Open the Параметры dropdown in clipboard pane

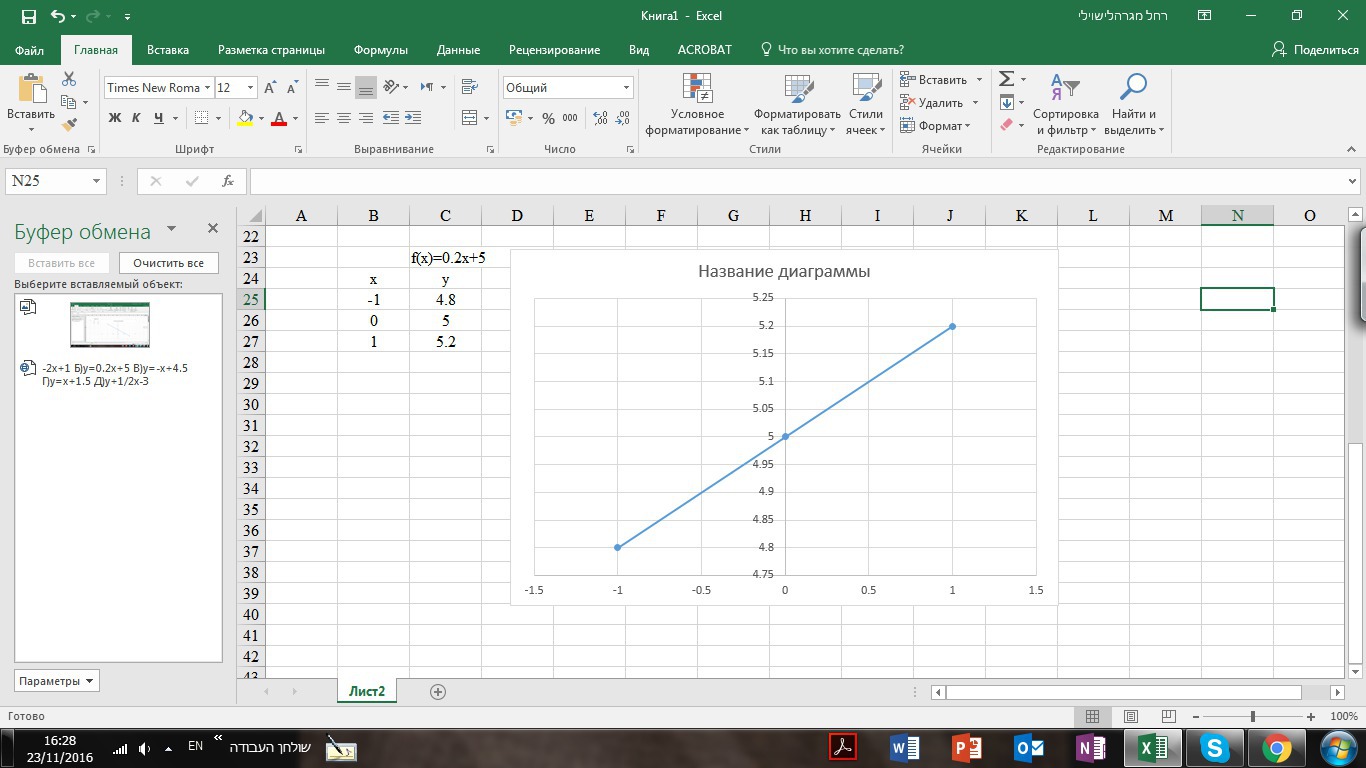[x=57, y=681]
